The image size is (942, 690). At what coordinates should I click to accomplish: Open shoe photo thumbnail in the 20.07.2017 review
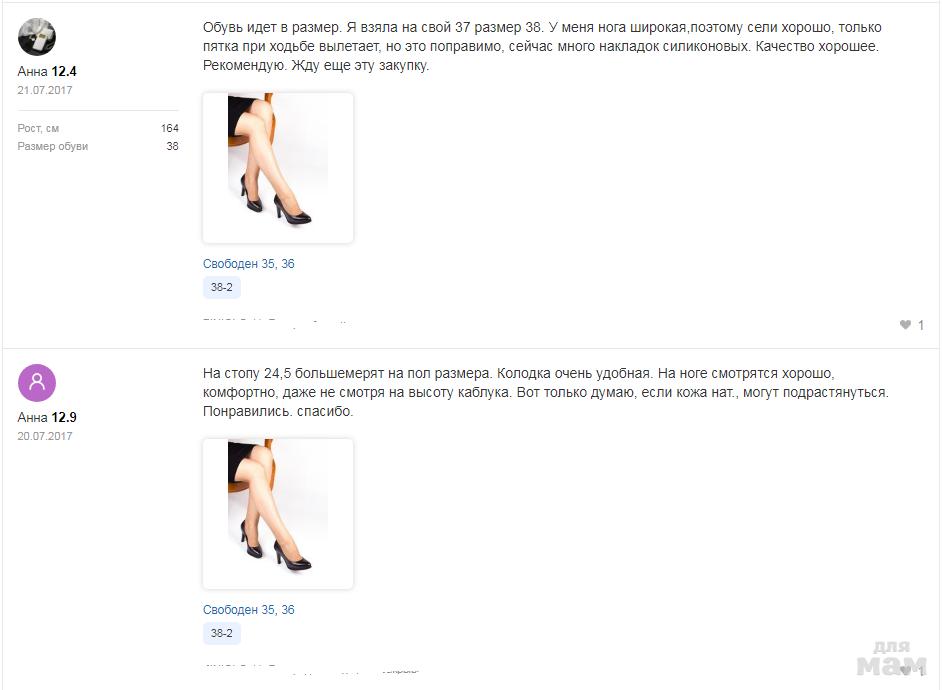point(278,513)
